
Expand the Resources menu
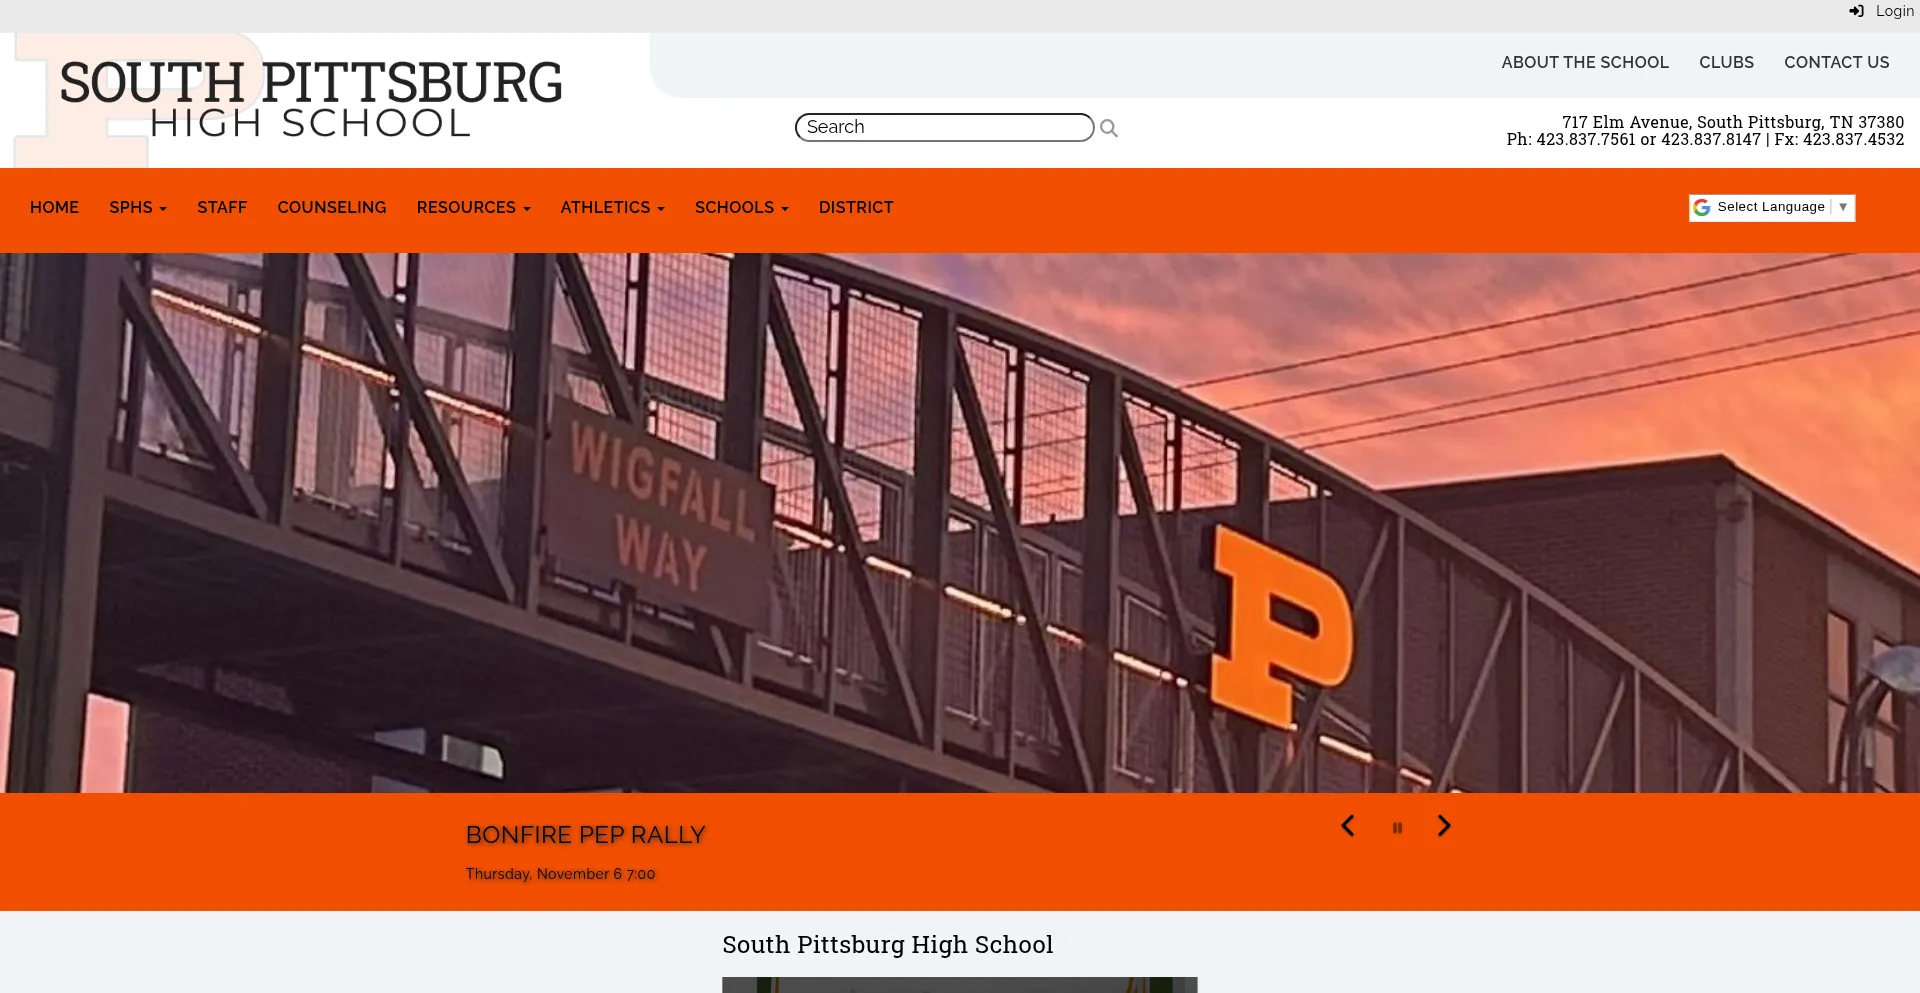473,208
